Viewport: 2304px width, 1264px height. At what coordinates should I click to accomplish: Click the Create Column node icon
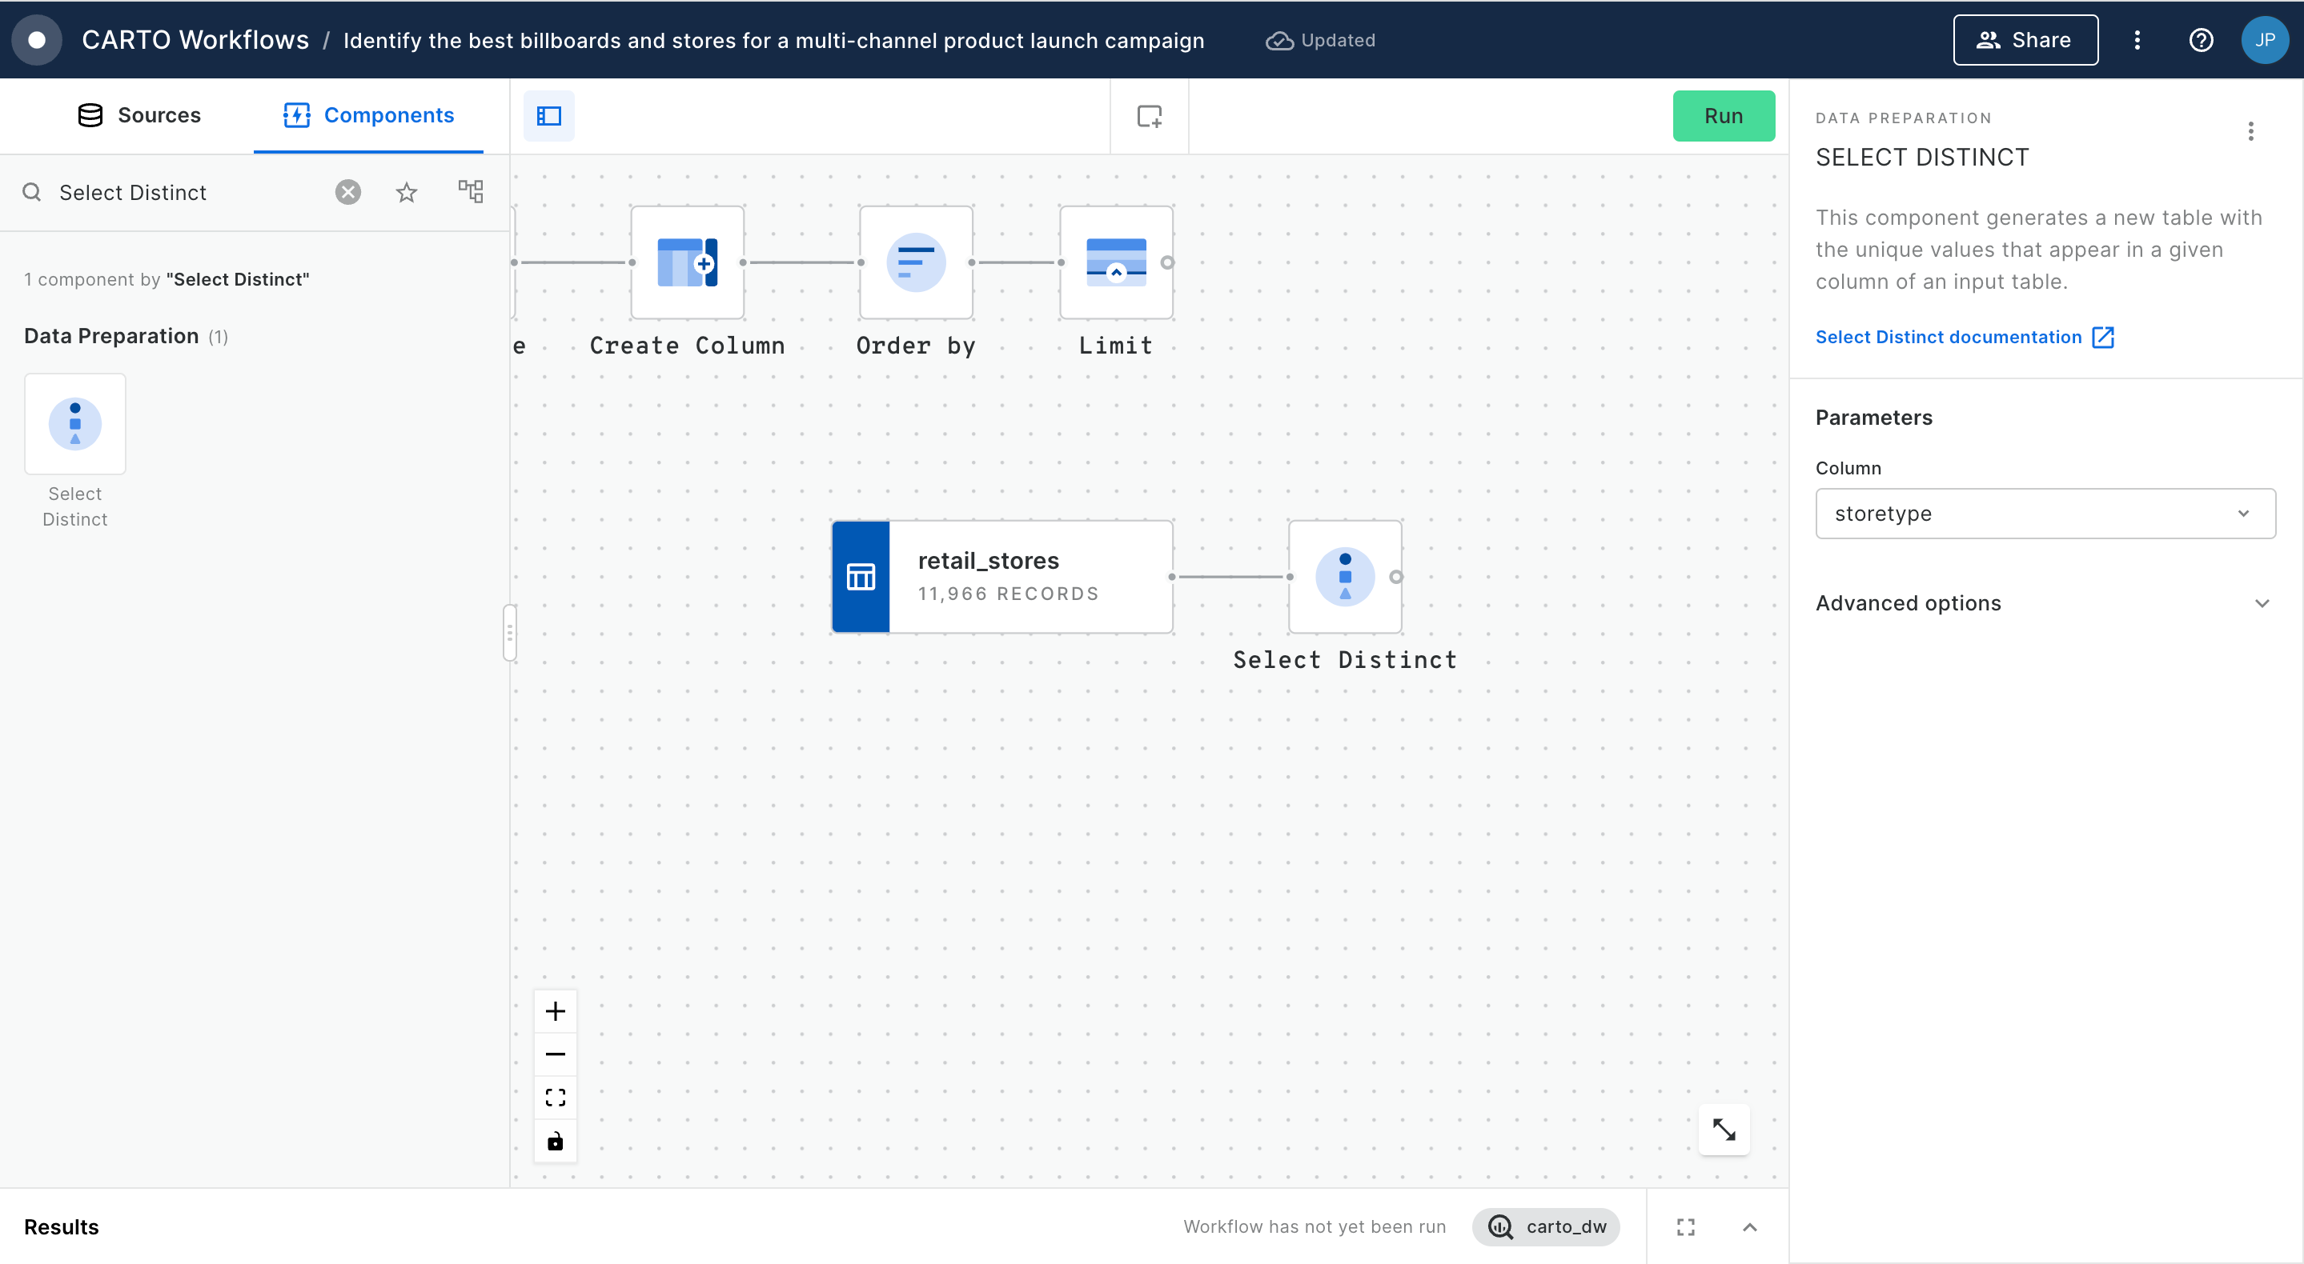(687, 263)
